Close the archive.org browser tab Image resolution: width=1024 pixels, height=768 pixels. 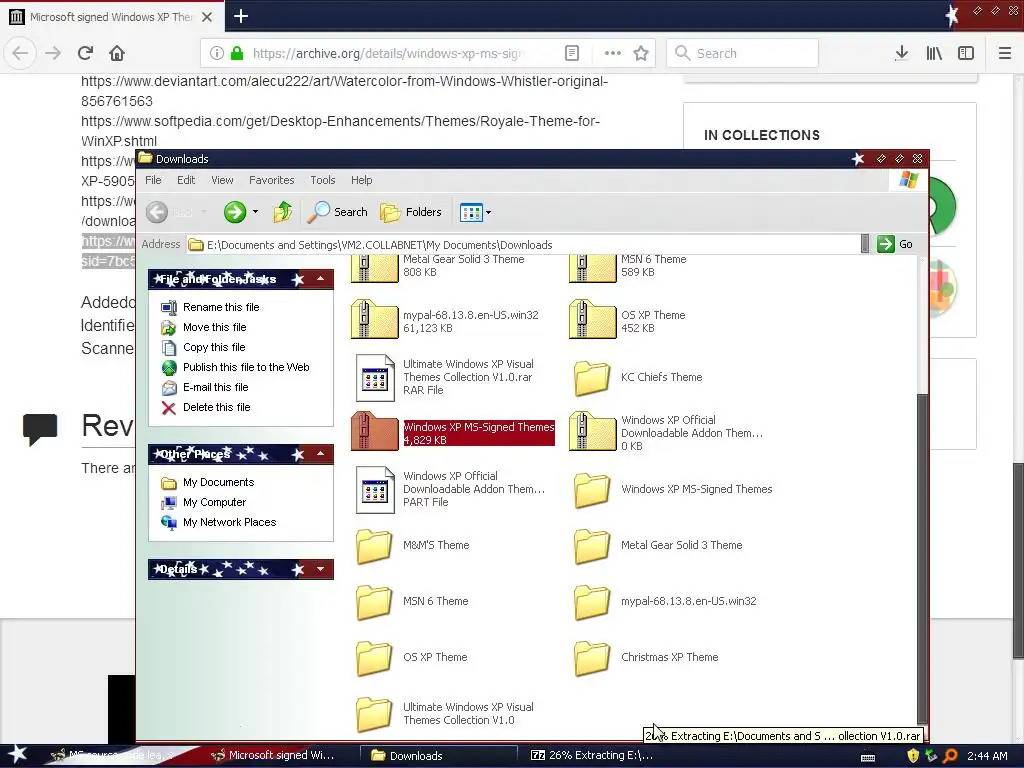point(207,17)
